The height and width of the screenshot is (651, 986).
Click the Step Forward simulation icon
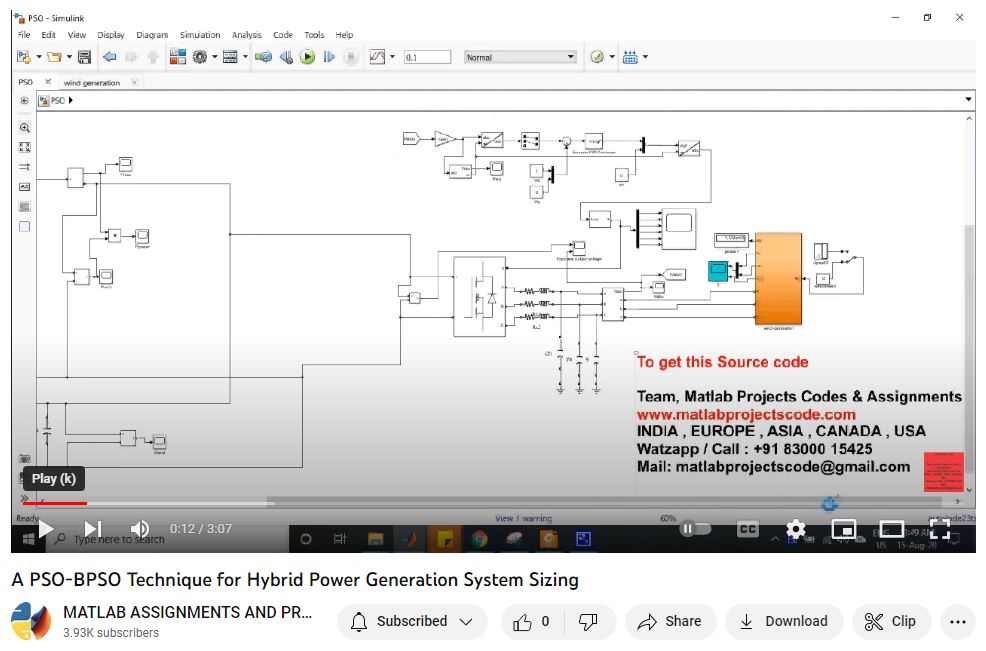329,57
